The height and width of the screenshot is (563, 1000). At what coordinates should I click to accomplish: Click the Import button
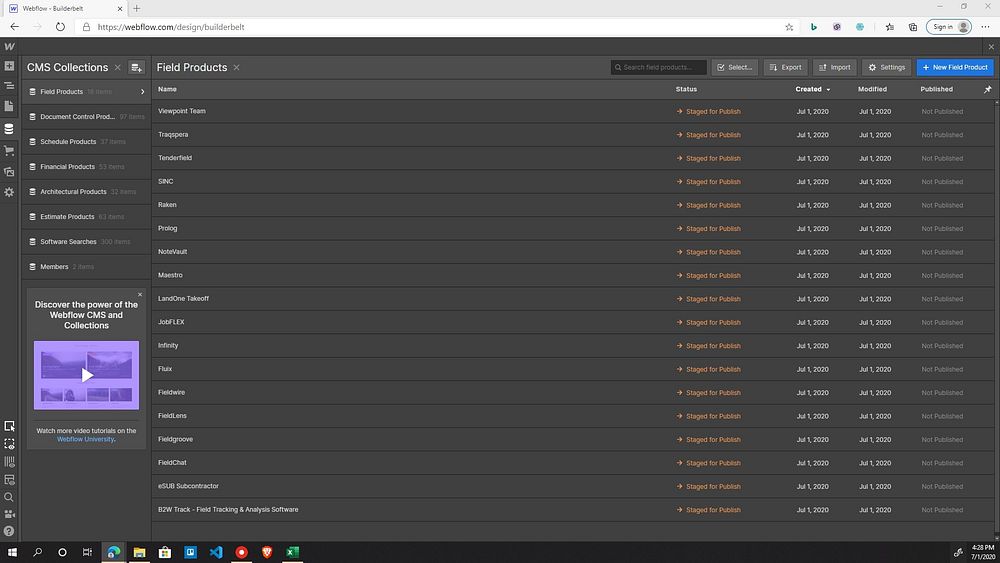pyautogui.click(x=834, y=68)
